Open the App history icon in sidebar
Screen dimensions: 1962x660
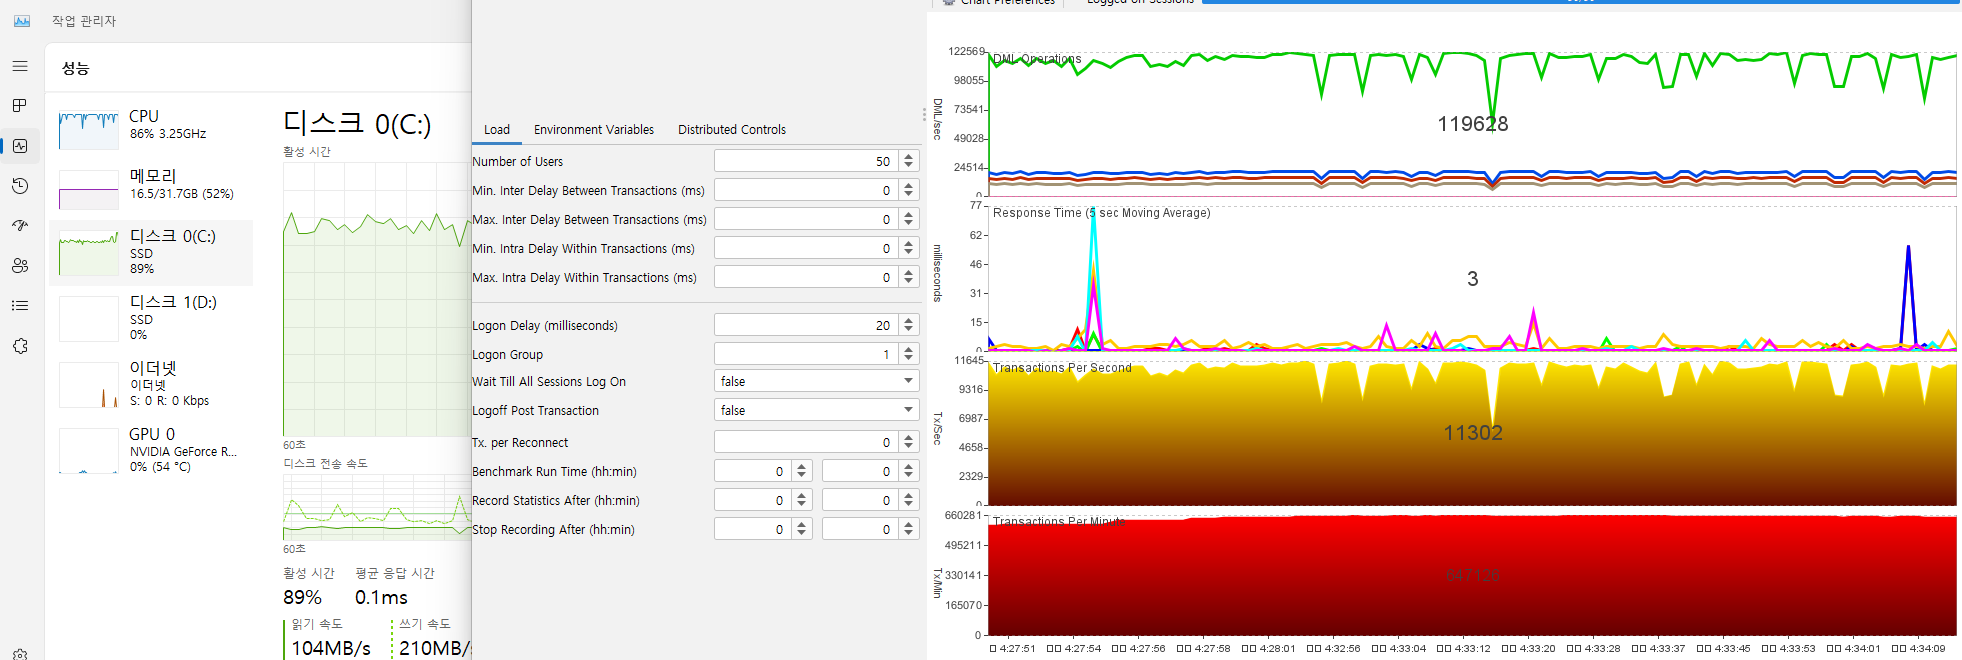click(20, 186)
